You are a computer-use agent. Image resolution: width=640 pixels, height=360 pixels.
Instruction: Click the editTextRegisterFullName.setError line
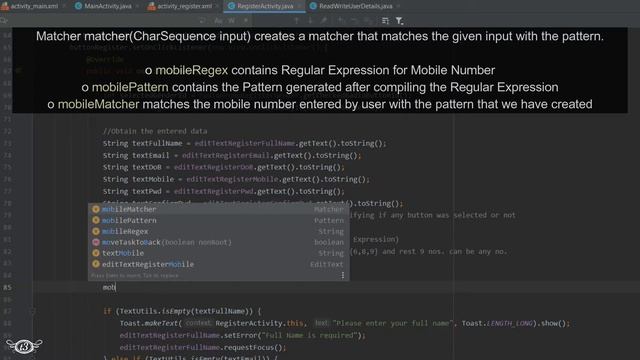pos(242,335)
